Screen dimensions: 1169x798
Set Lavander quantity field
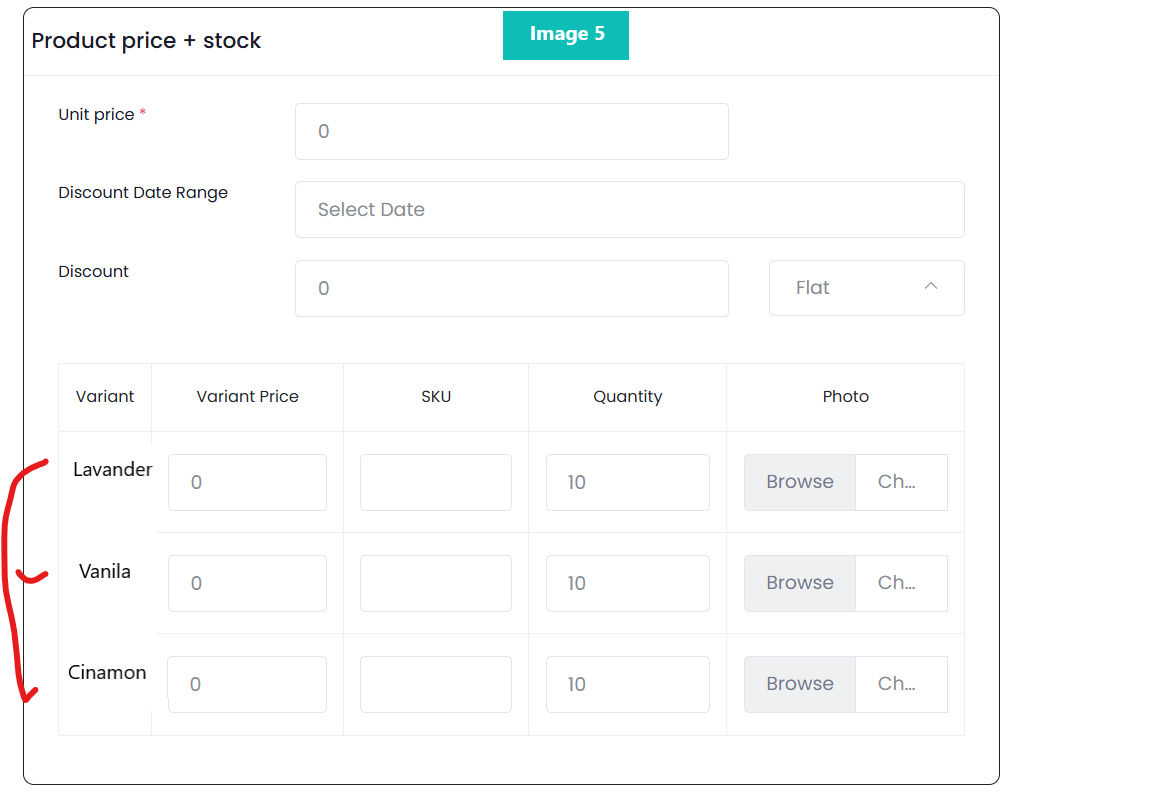click(x=628, y=483)
